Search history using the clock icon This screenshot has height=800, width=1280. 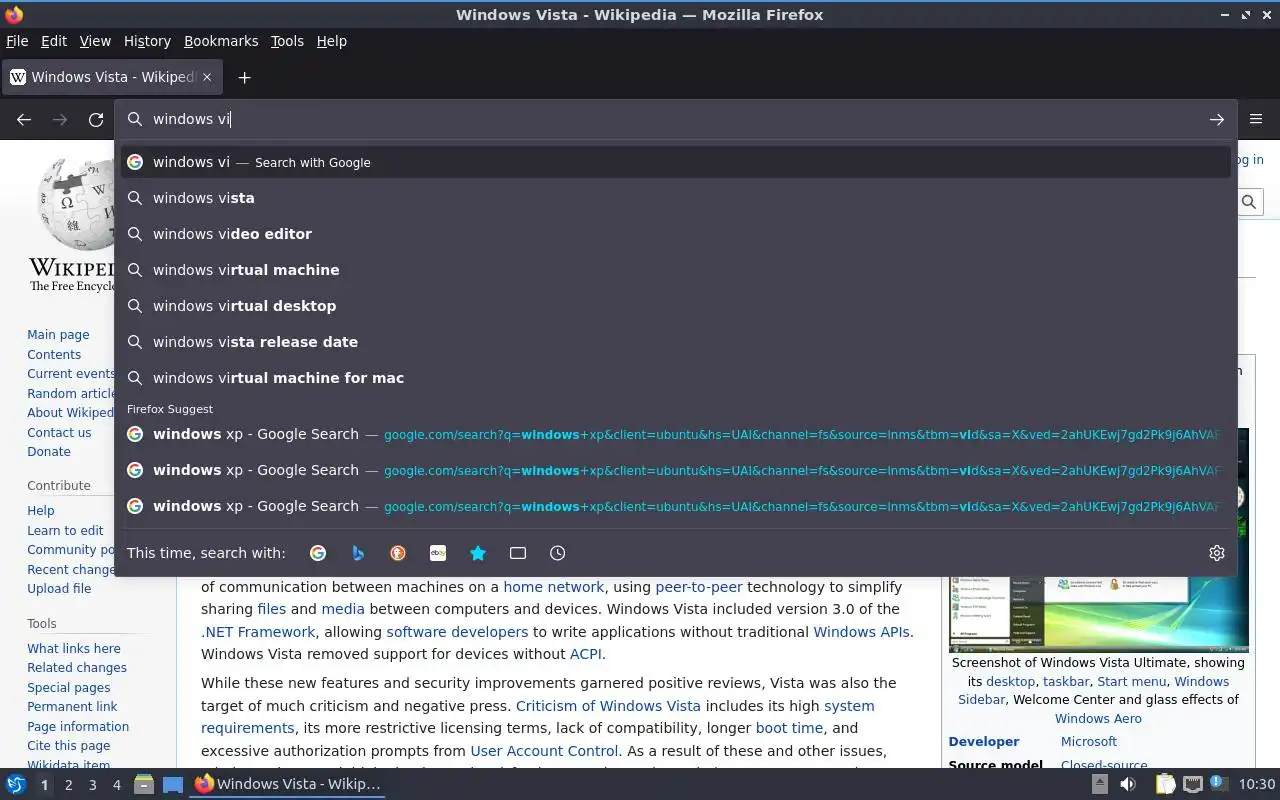coord(558,553)
